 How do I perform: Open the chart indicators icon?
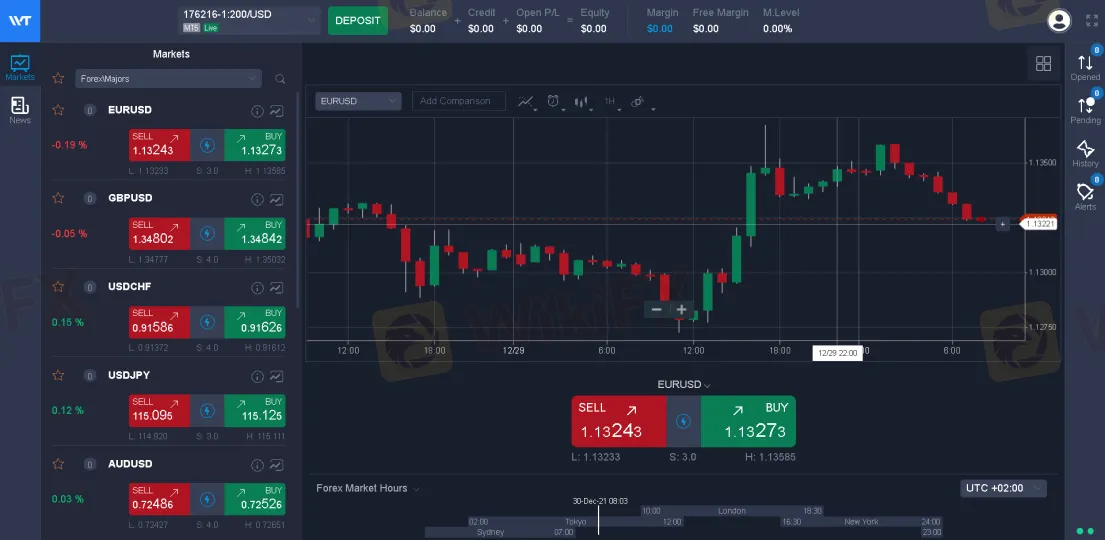[x=526, y=102]
